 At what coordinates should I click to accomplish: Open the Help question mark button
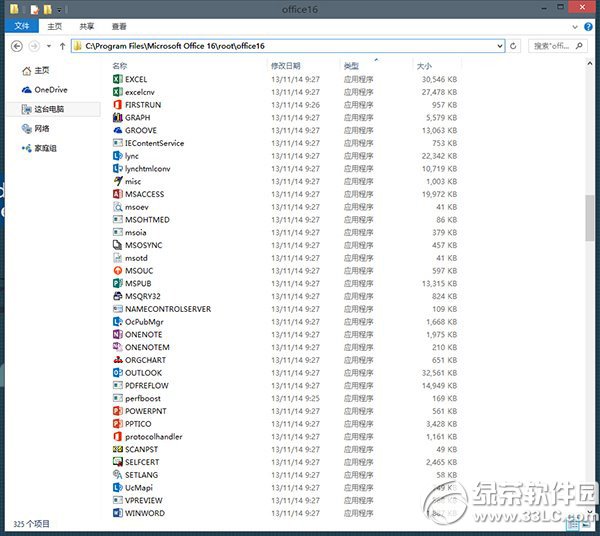(588, 26)
